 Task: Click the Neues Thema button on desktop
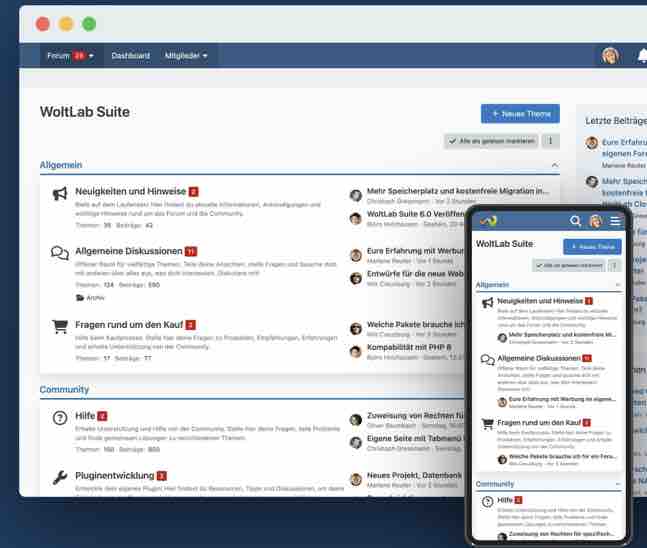pyautogui.click(x=520, y=113)
